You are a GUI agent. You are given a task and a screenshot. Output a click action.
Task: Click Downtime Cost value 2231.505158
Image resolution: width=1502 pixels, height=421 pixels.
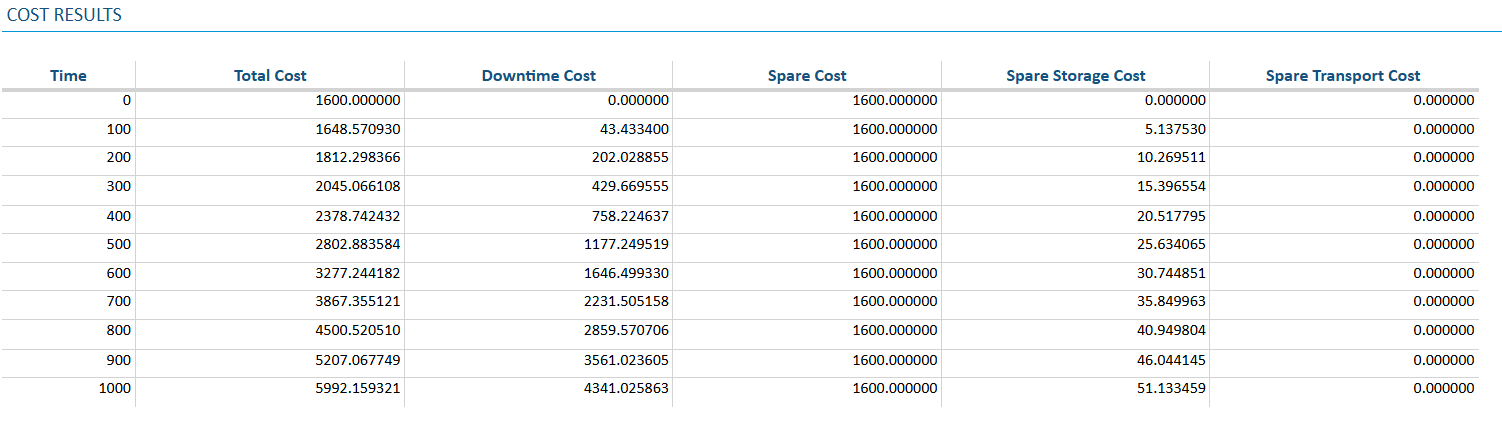coord(626,302)
